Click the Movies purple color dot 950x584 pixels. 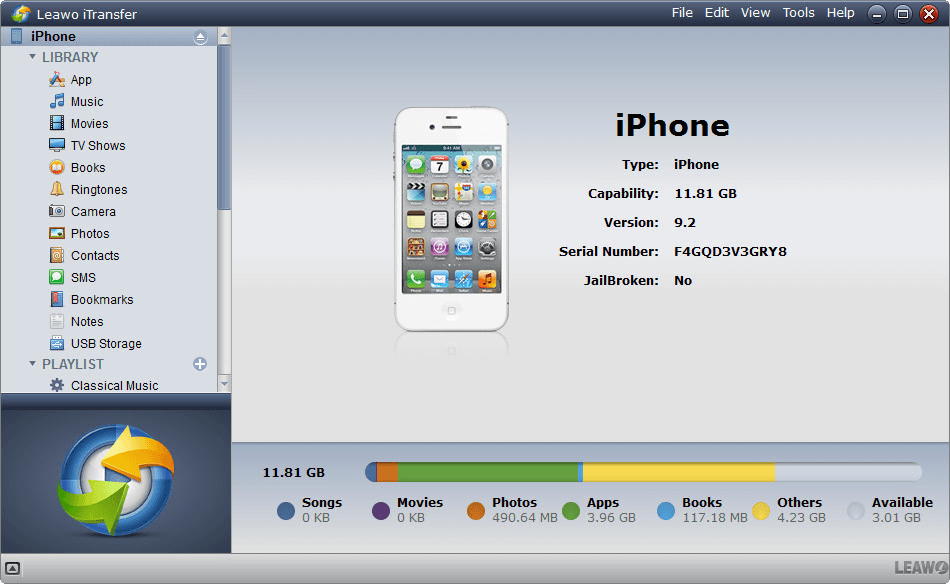point(381,511)
